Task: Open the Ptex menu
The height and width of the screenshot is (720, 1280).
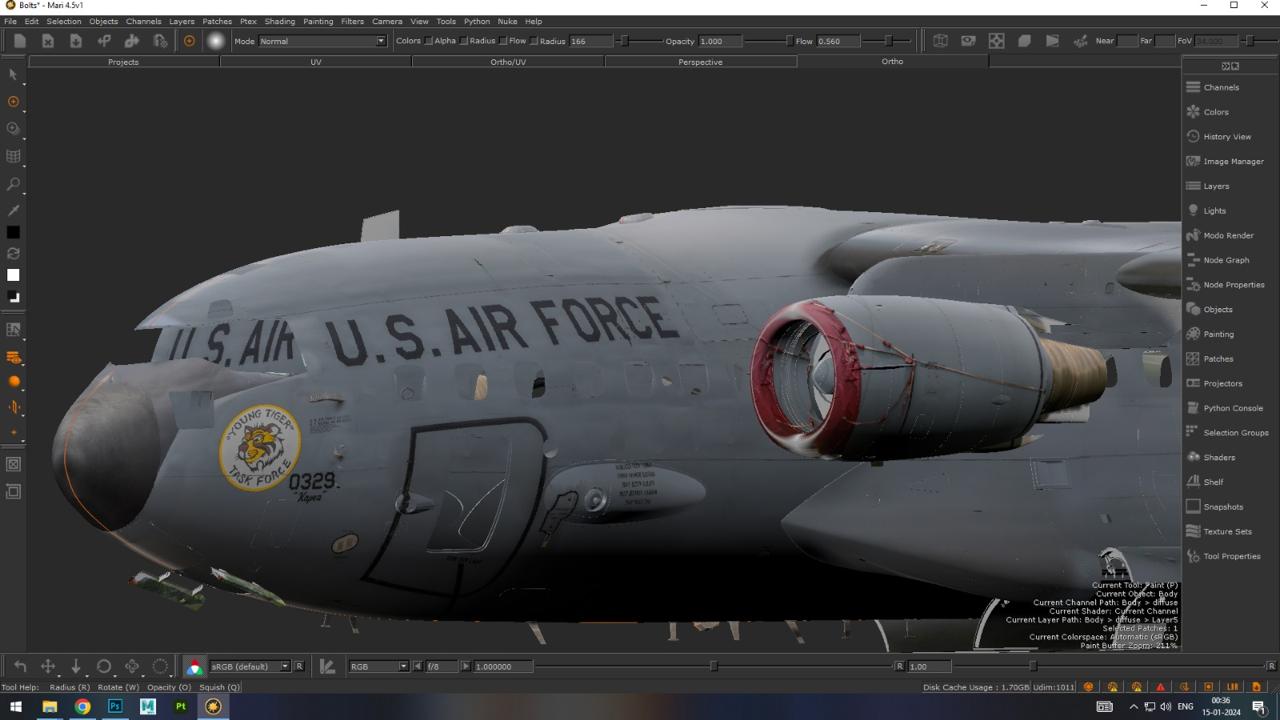Action: 247,21
